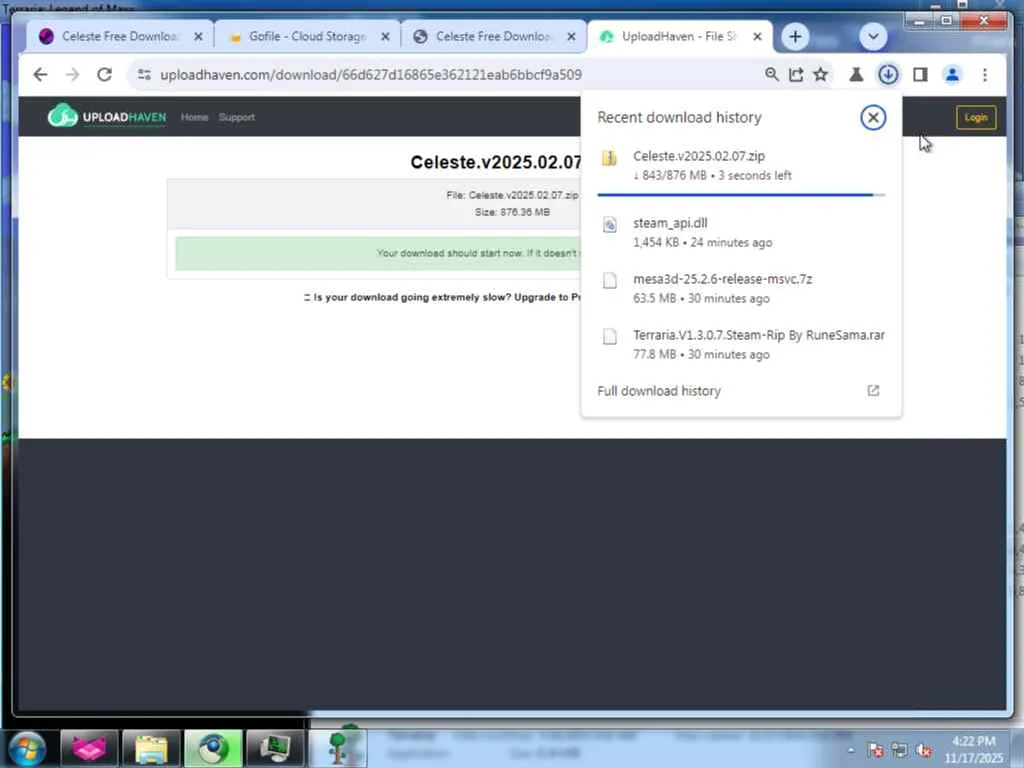
Task: Click the Action Center flag tray icon
Action: tap(875, 750)
